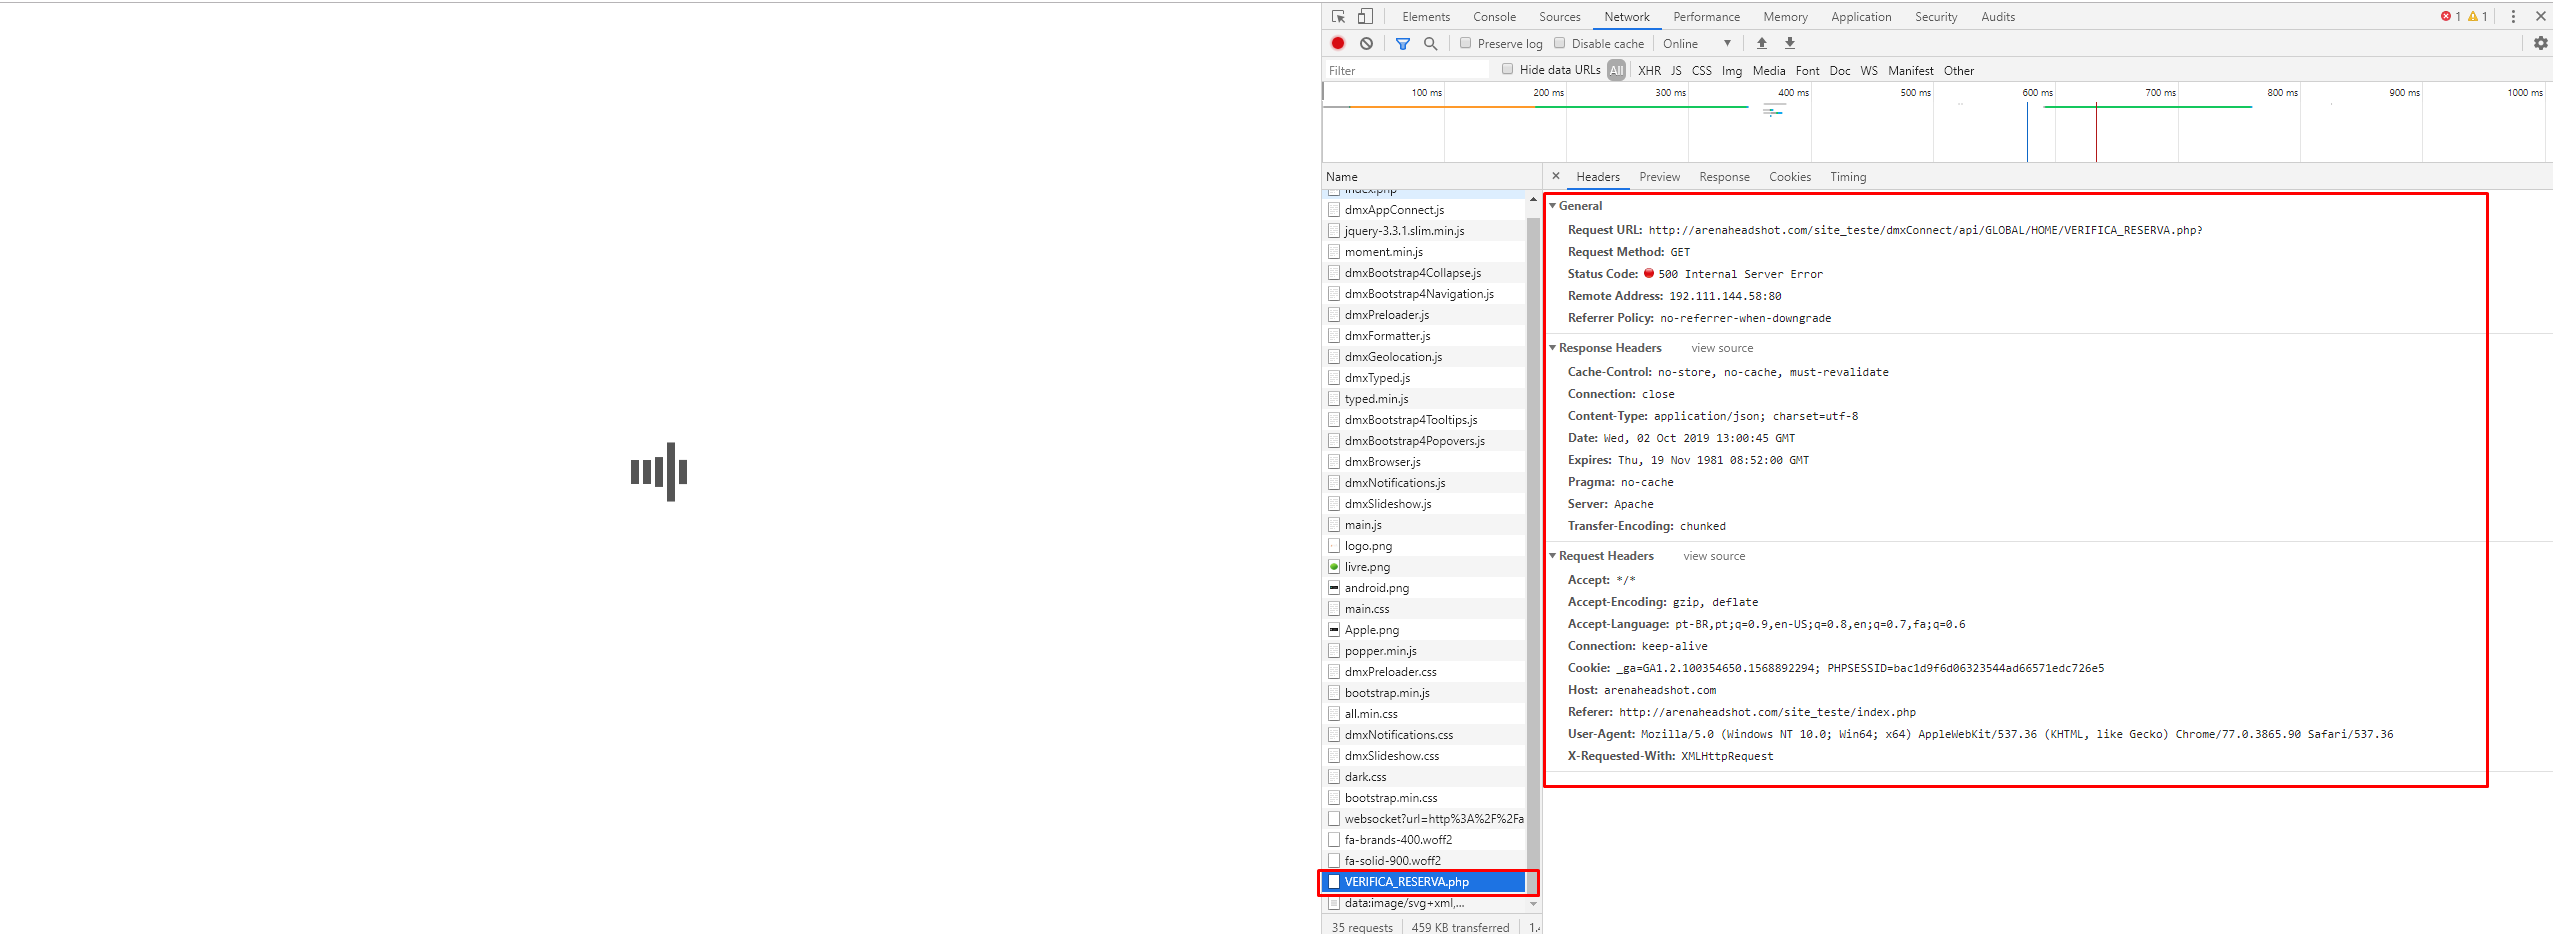Viewport: 2553px width, 934px height.
Task: Open network search magnifier
Action: 1431,44
